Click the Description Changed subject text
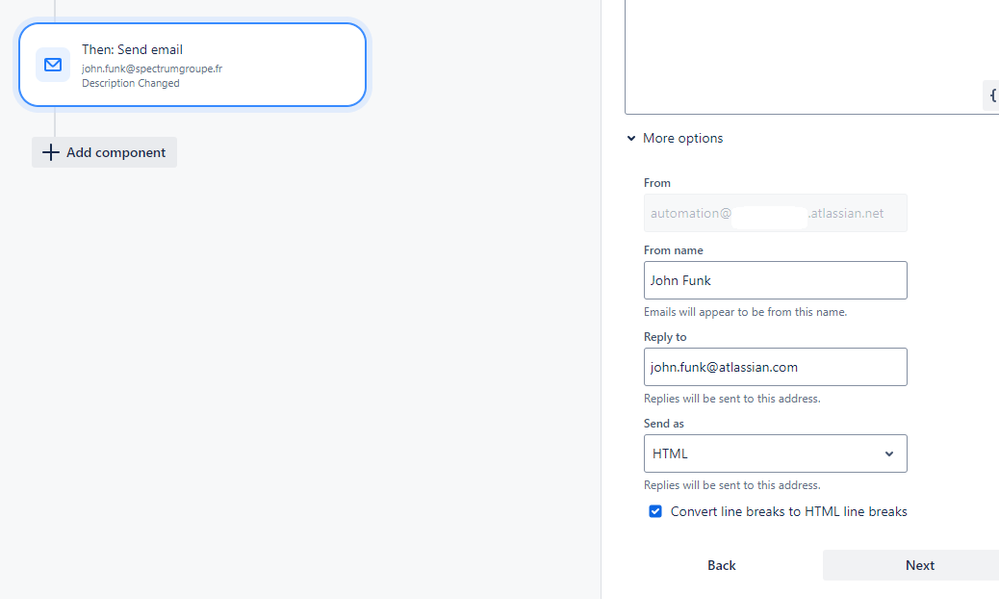 131,83
